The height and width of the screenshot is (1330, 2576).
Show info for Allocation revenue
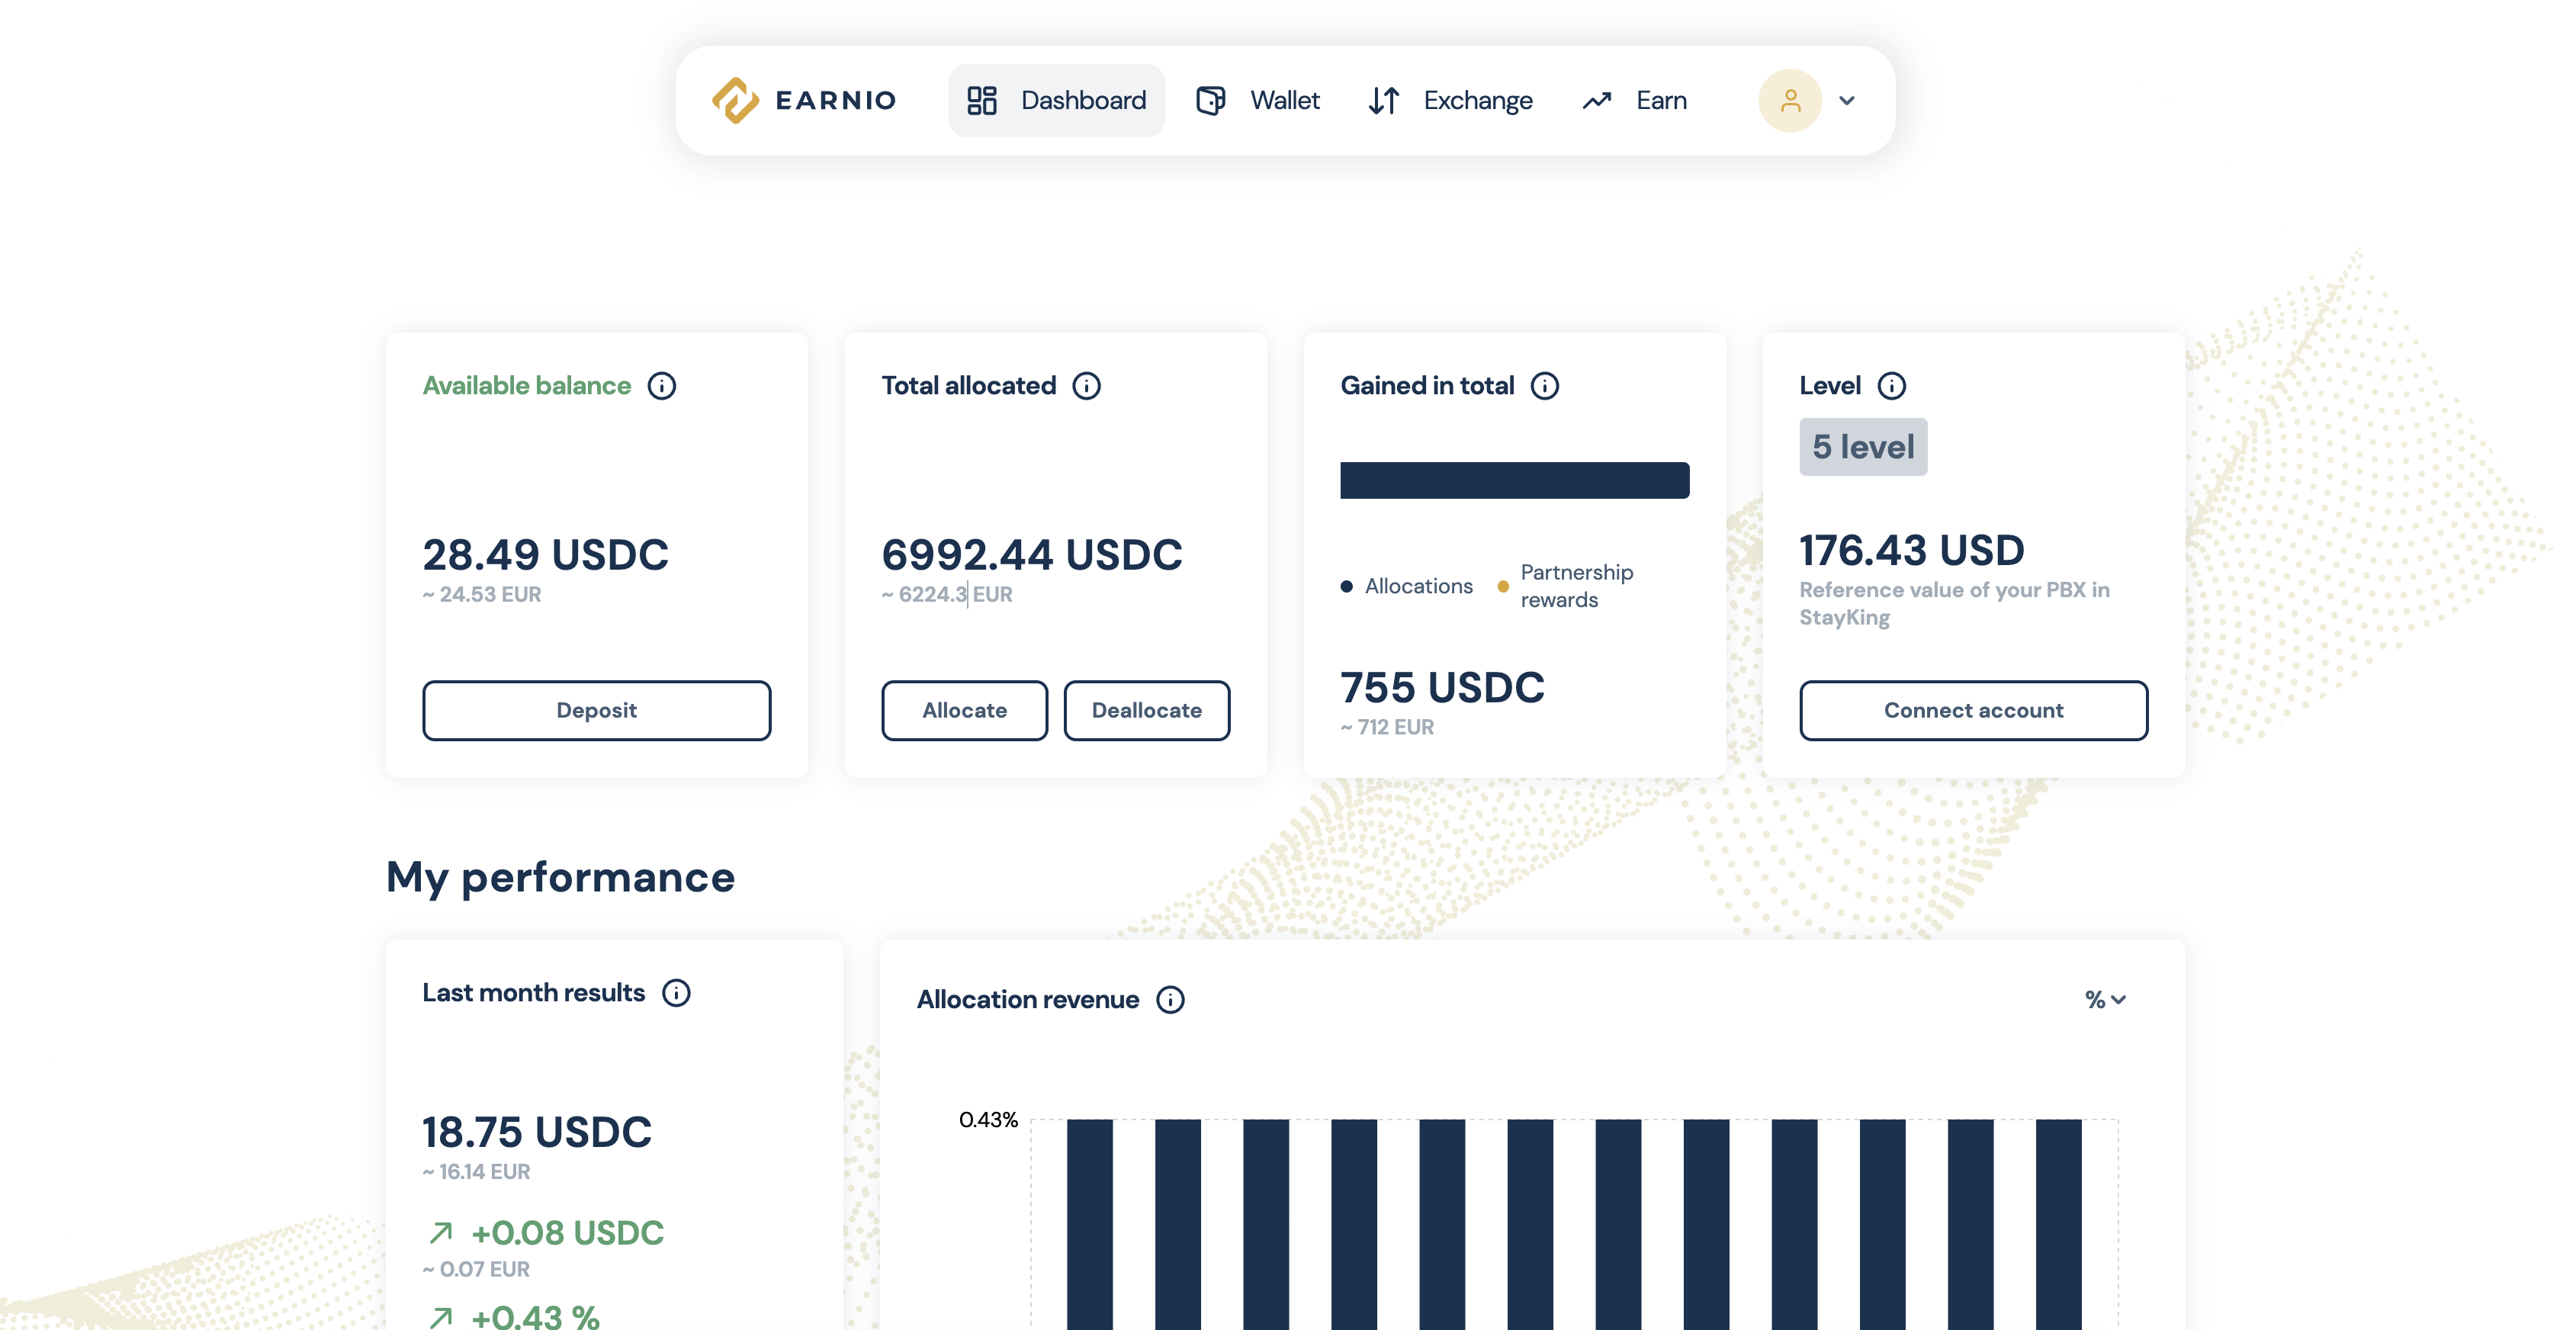1171,1000
